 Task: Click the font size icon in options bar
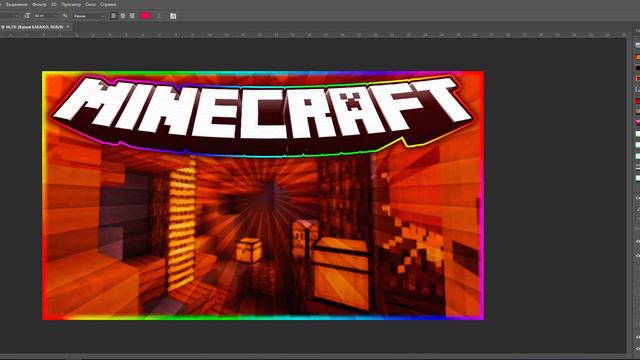[x=27, y=16]
